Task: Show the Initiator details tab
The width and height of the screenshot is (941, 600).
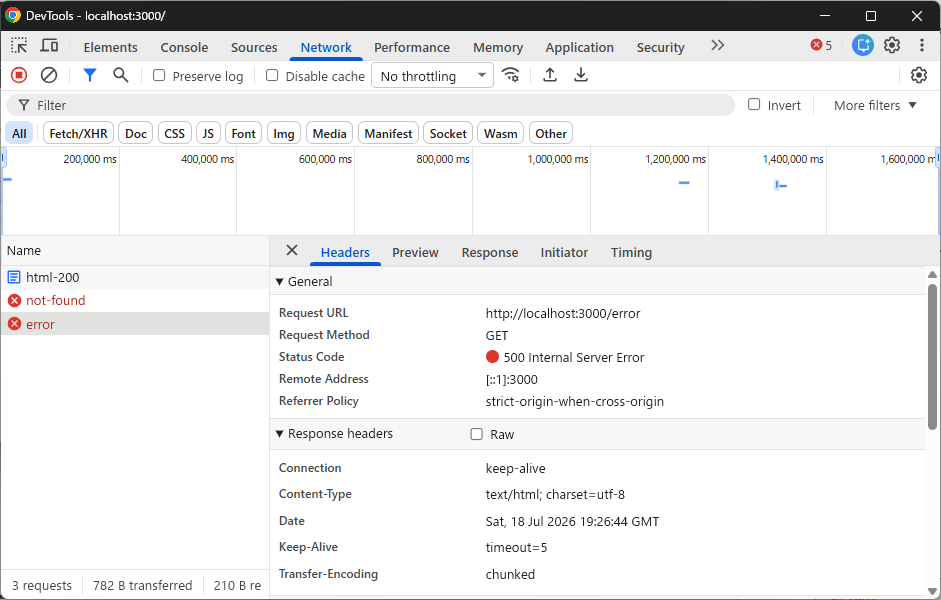Action: coord(564,253)
